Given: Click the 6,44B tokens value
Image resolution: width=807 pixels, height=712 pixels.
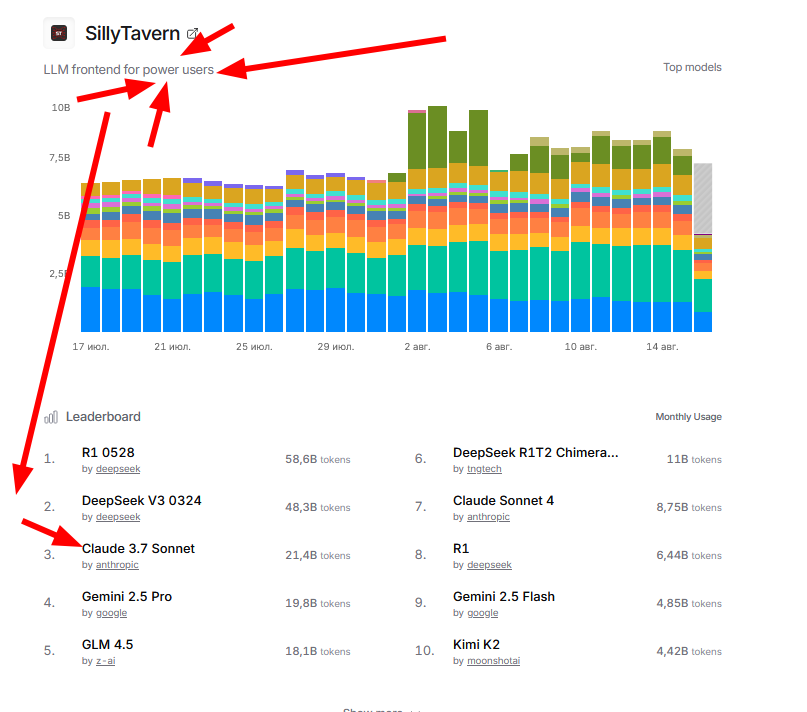Looking at the screenshot, I should click(689, 555).
